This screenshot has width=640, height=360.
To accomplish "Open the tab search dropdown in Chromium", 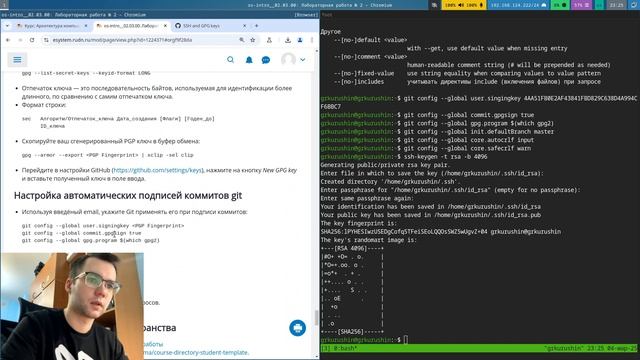I will (7, 26).
